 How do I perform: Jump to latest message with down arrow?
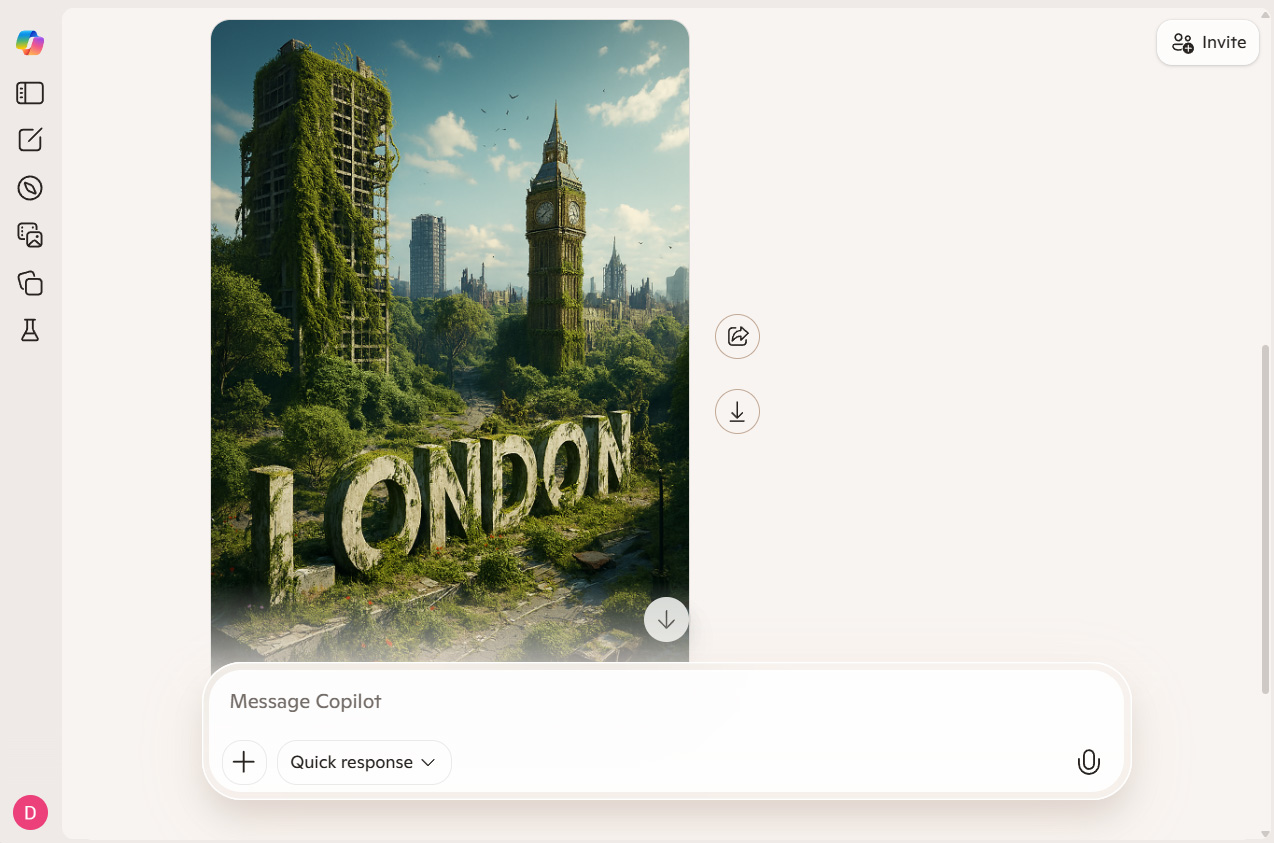(666, 620)
